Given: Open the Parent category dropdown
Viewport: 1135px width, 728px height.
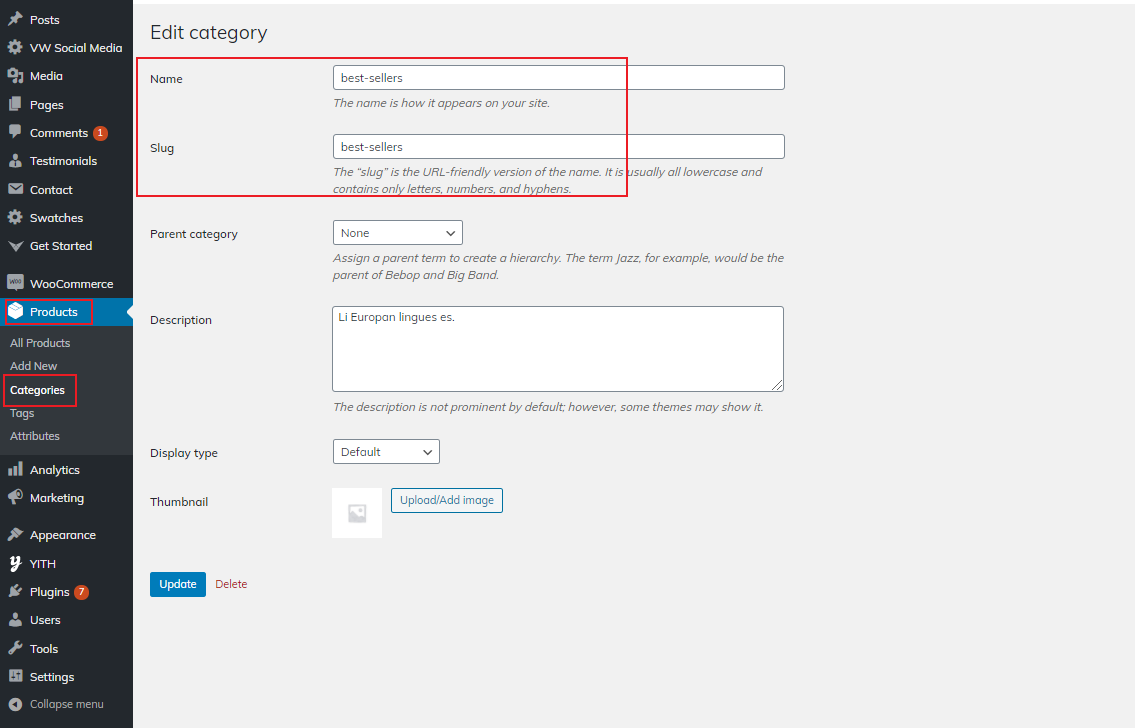Looking at the screenshot, I should tap(397, 233).
